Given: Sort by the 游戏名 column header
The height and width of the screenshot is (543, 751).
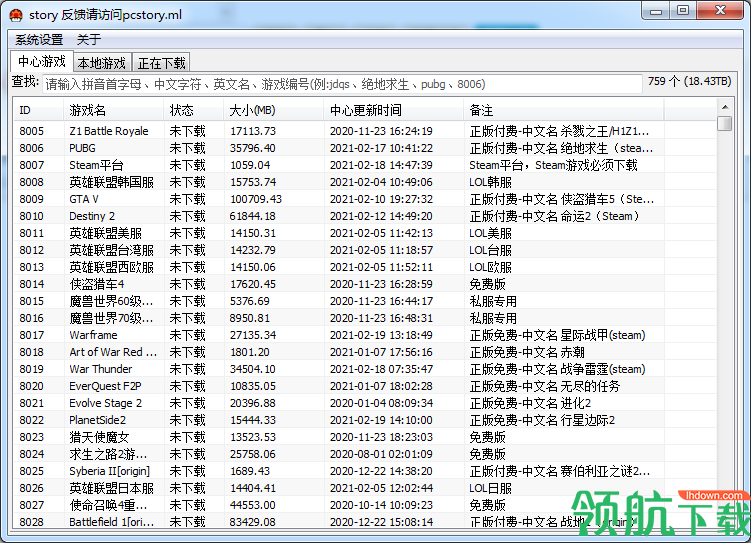Looking at the screenshot, I should [x=113, y=111].
